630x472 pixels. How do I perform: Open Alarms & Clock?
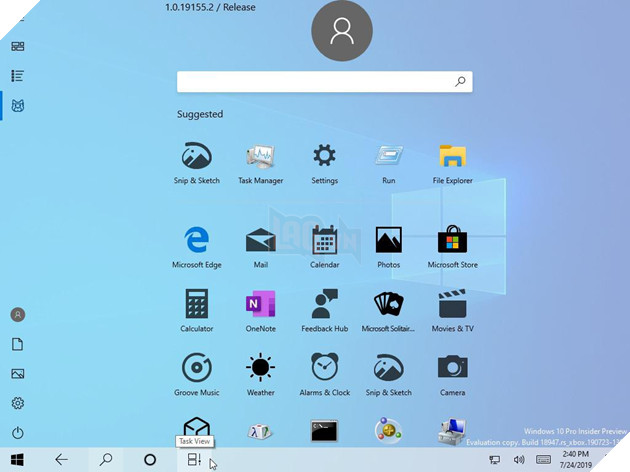pyautogui.click(x=324, y=374)
